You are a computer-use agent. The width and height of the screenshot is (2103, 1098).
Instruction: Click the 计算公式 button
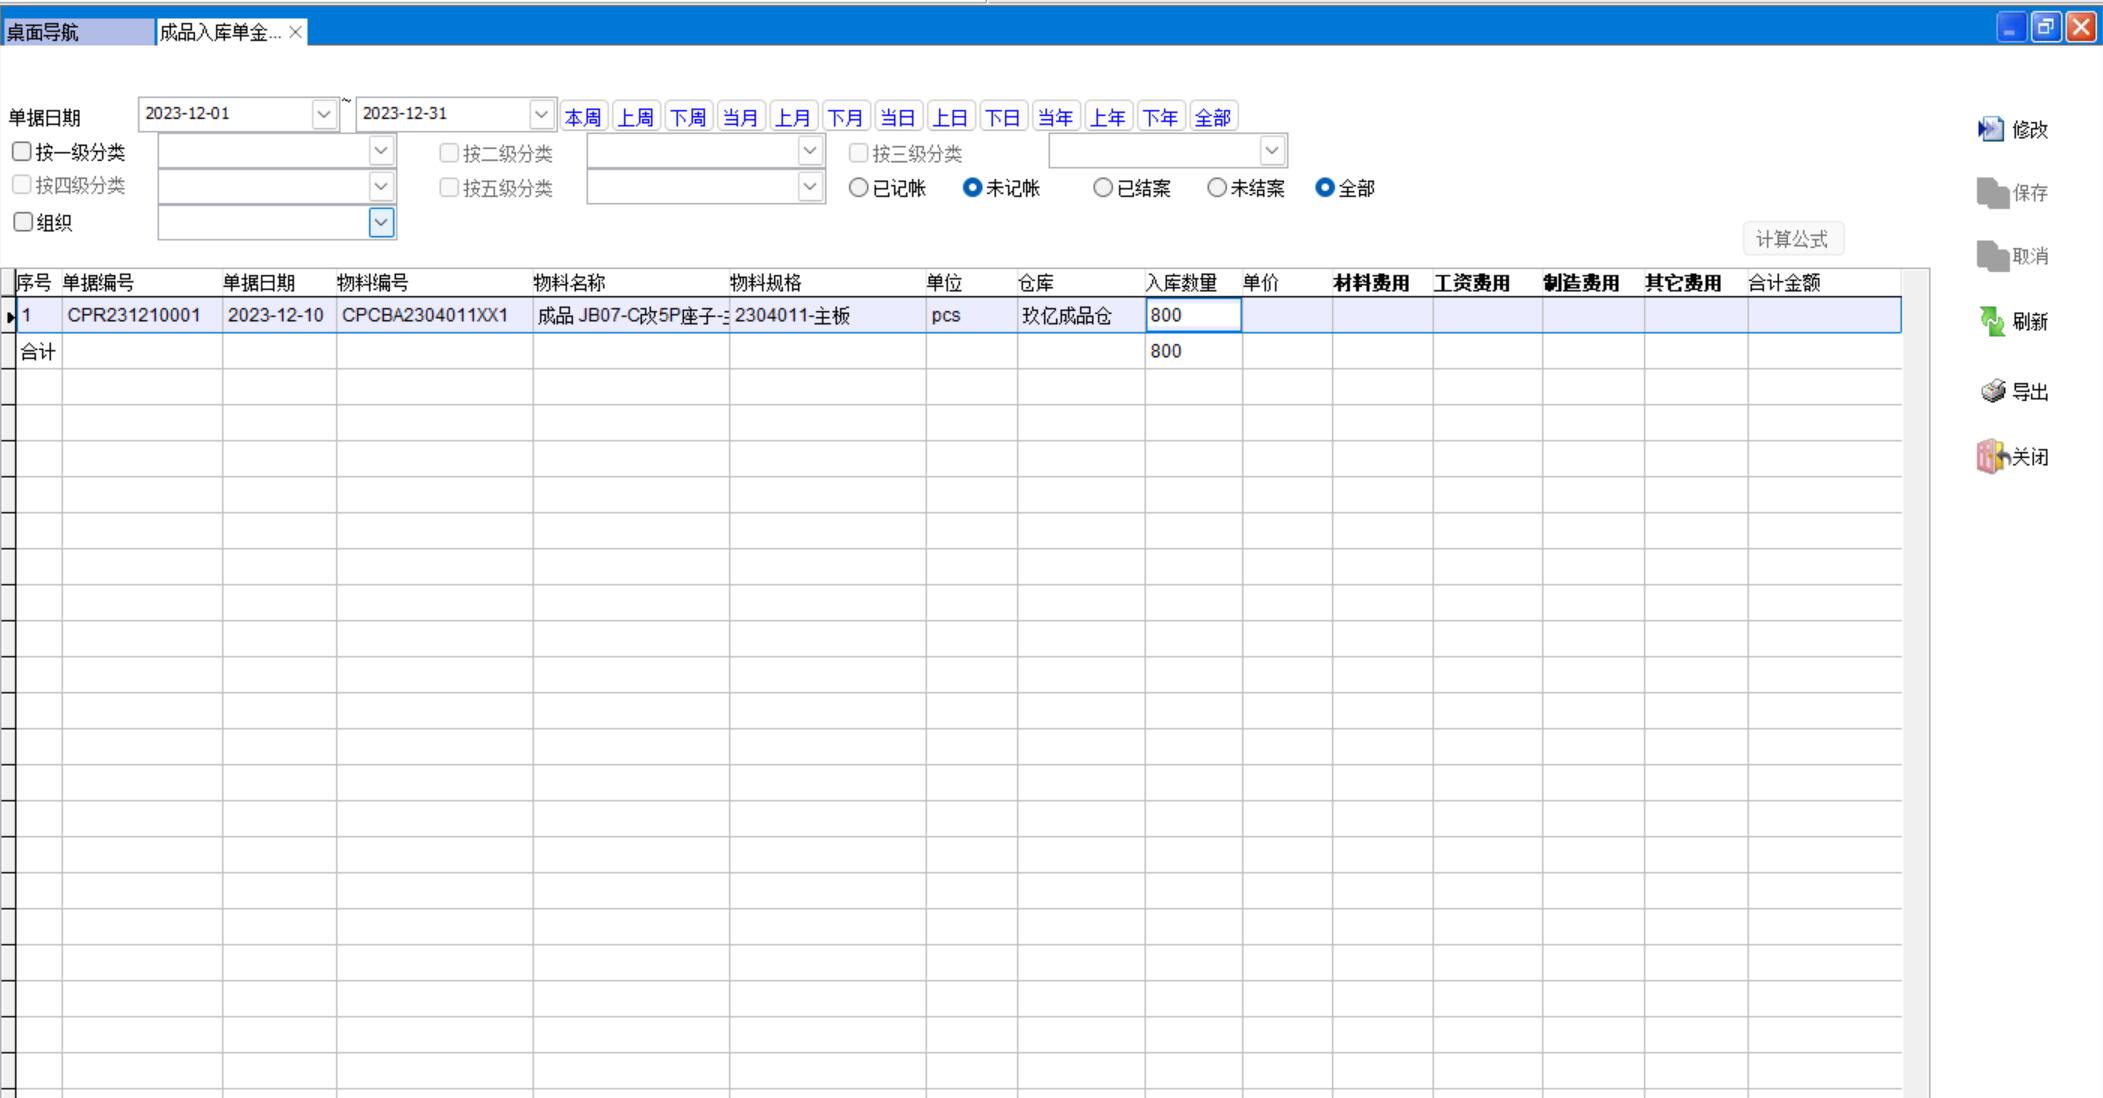(1791, 239)
